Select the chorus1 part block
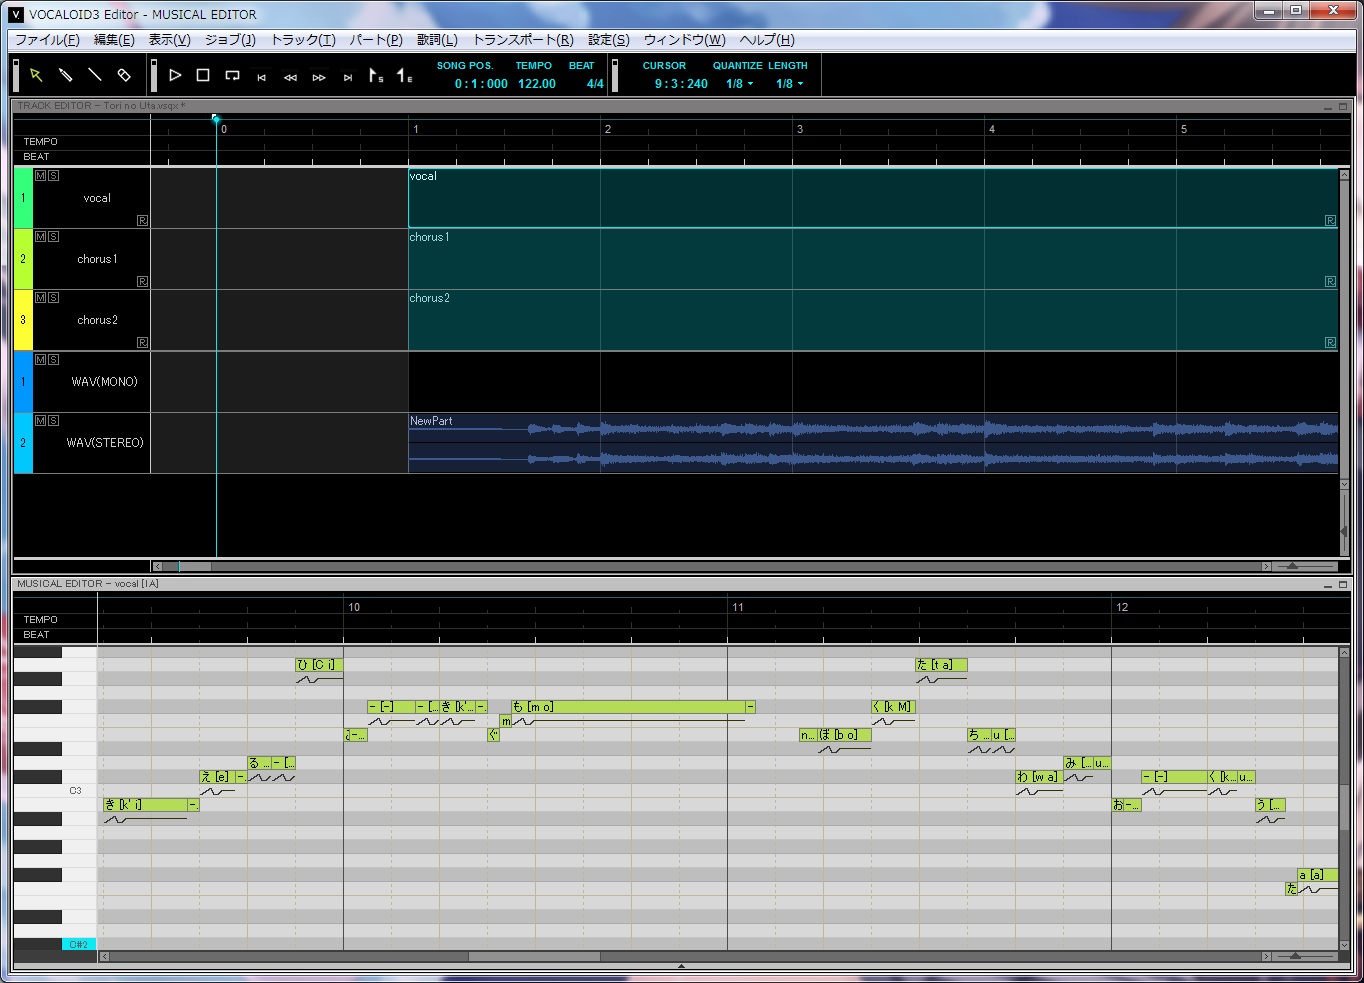Screen dimensions: 1364x983 (x=873, y=259)
